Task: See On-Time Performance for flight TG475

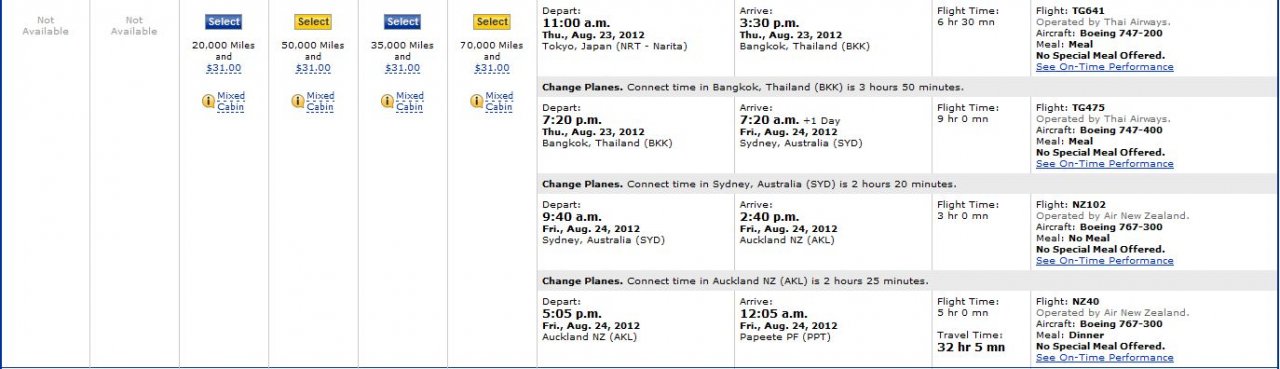Action: (1104, 164)
